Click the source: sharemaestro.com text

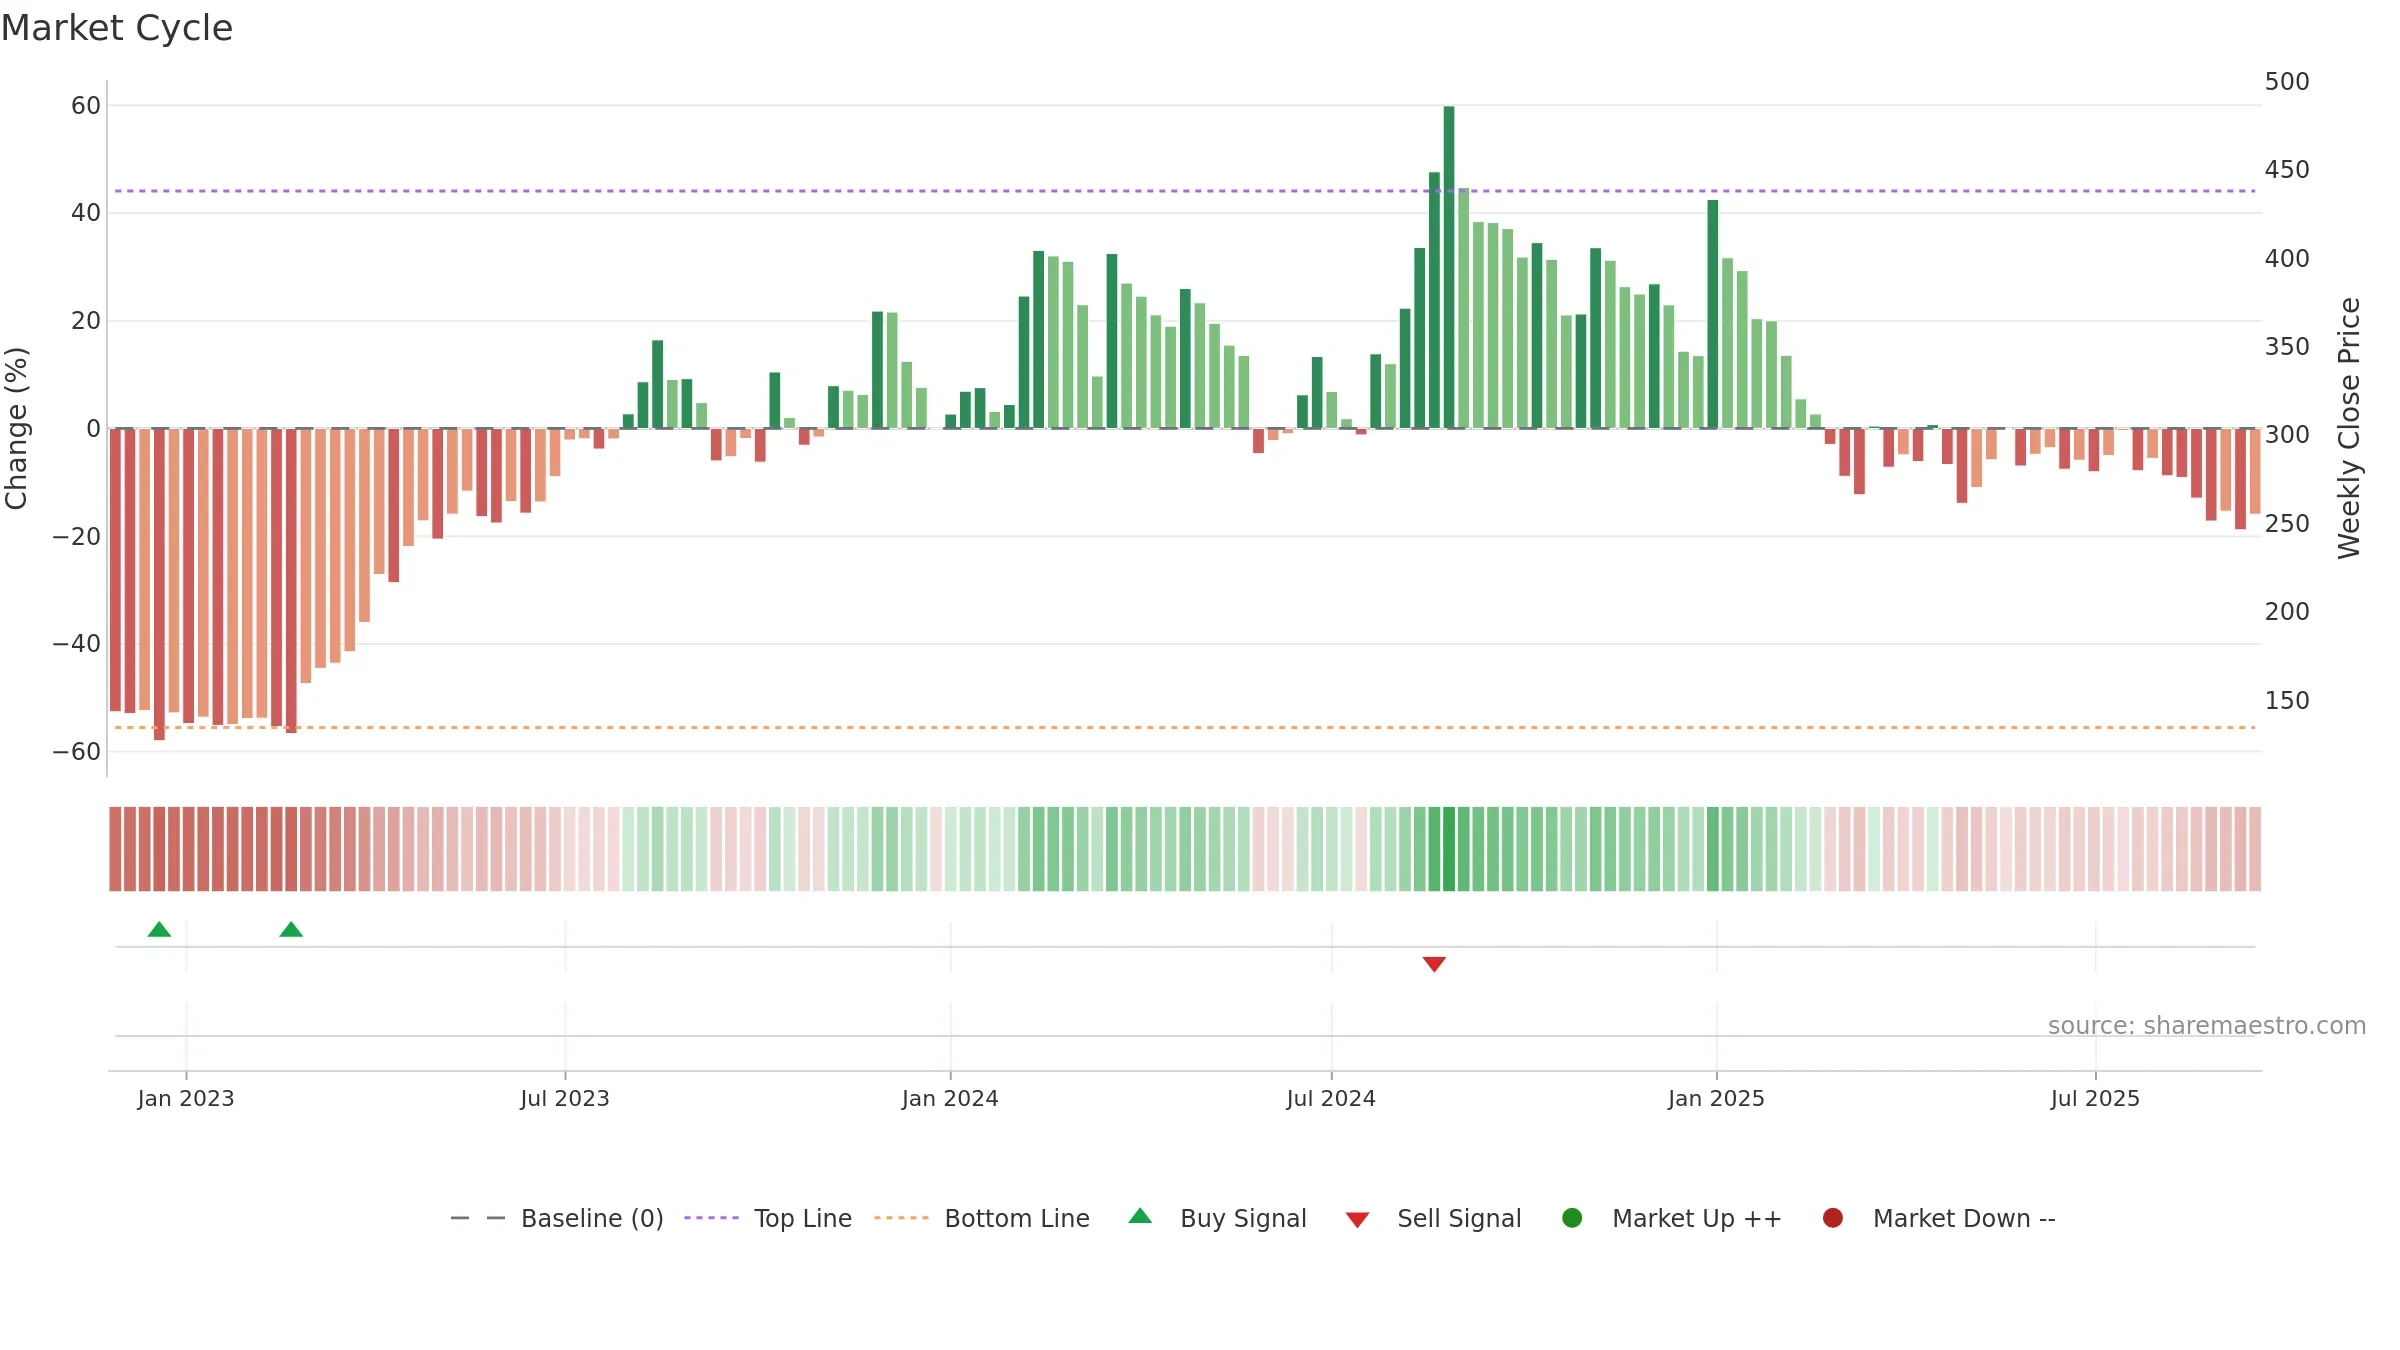click(2207, 1025)
